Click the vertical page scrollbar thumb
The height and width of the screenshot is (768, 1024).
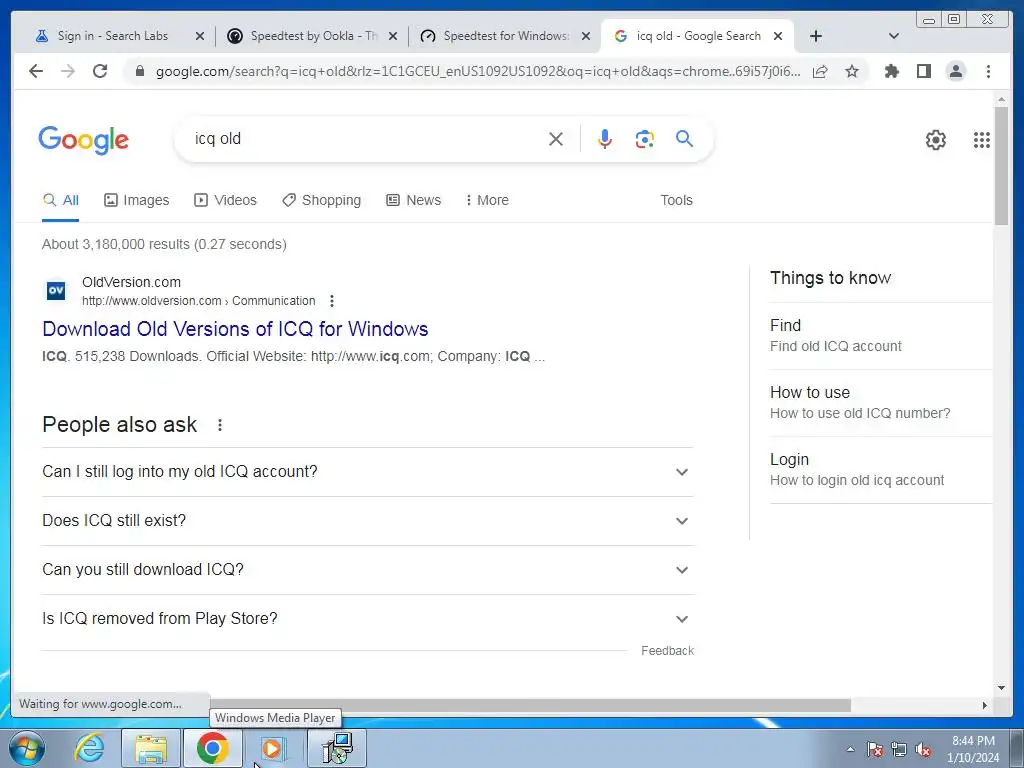(1001, 165)
